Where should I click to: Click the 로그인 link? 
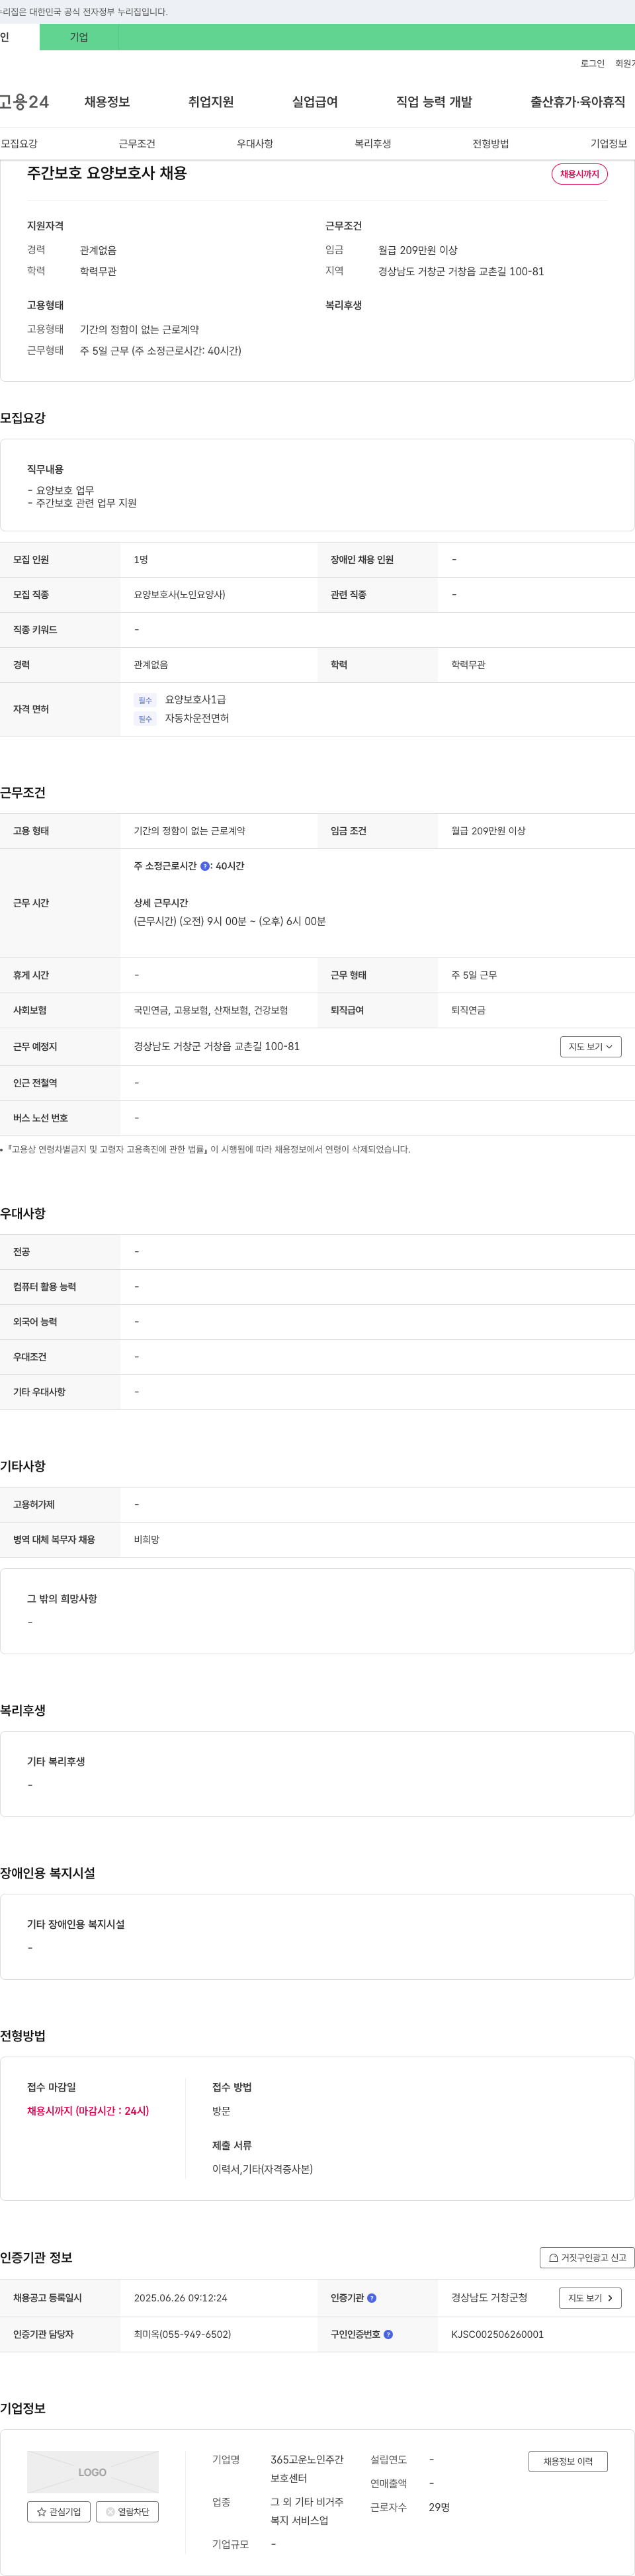(592, 64)
